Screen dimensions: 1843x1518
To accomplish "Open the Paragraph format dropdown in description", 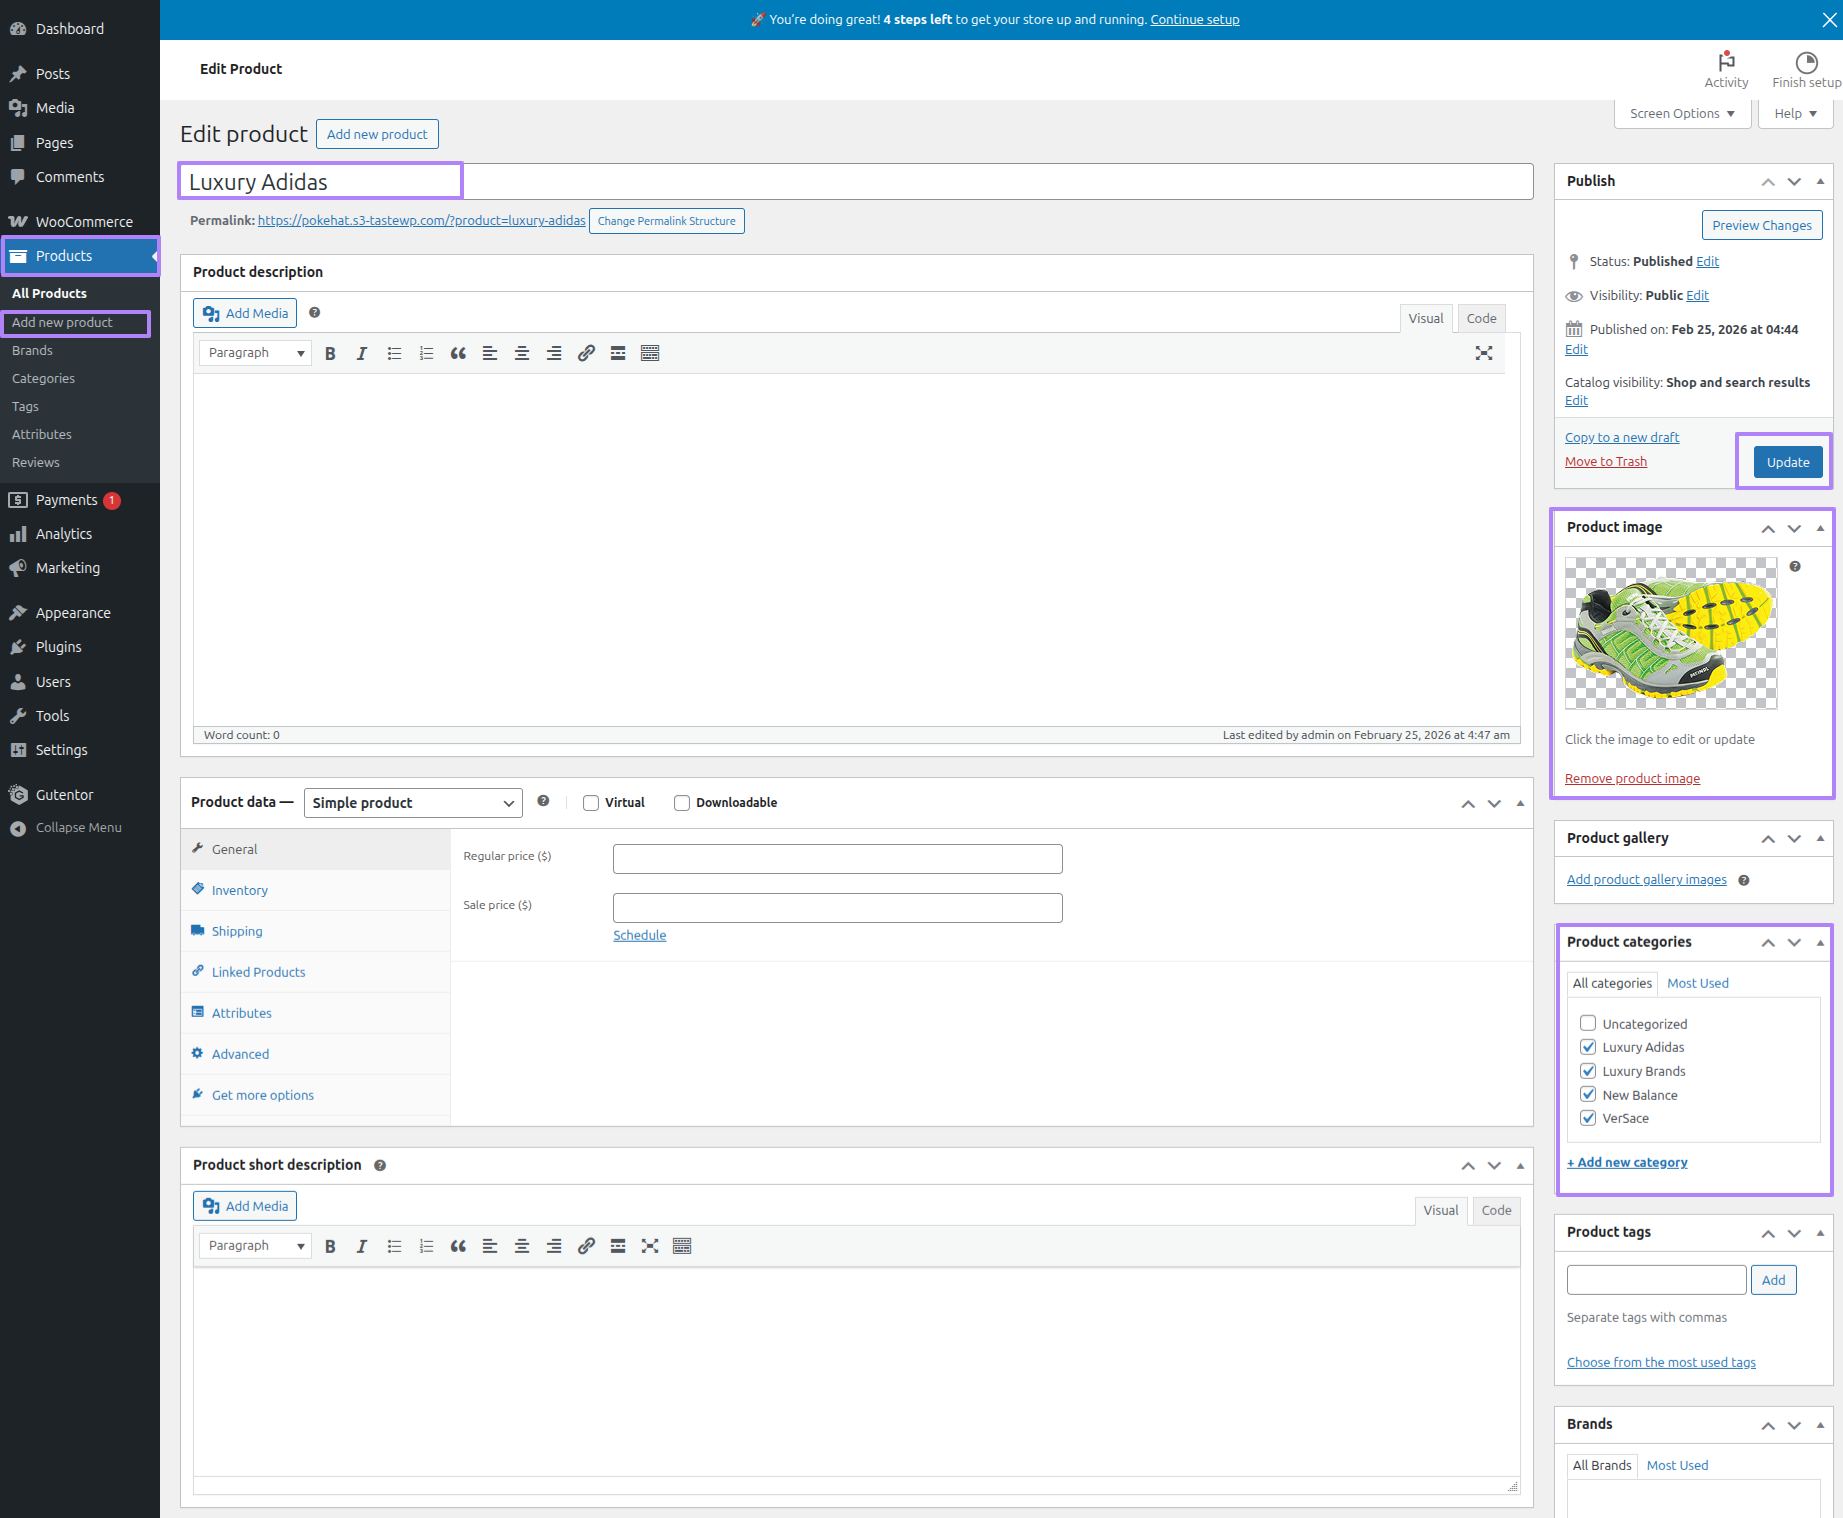I will tap(255, 353).
